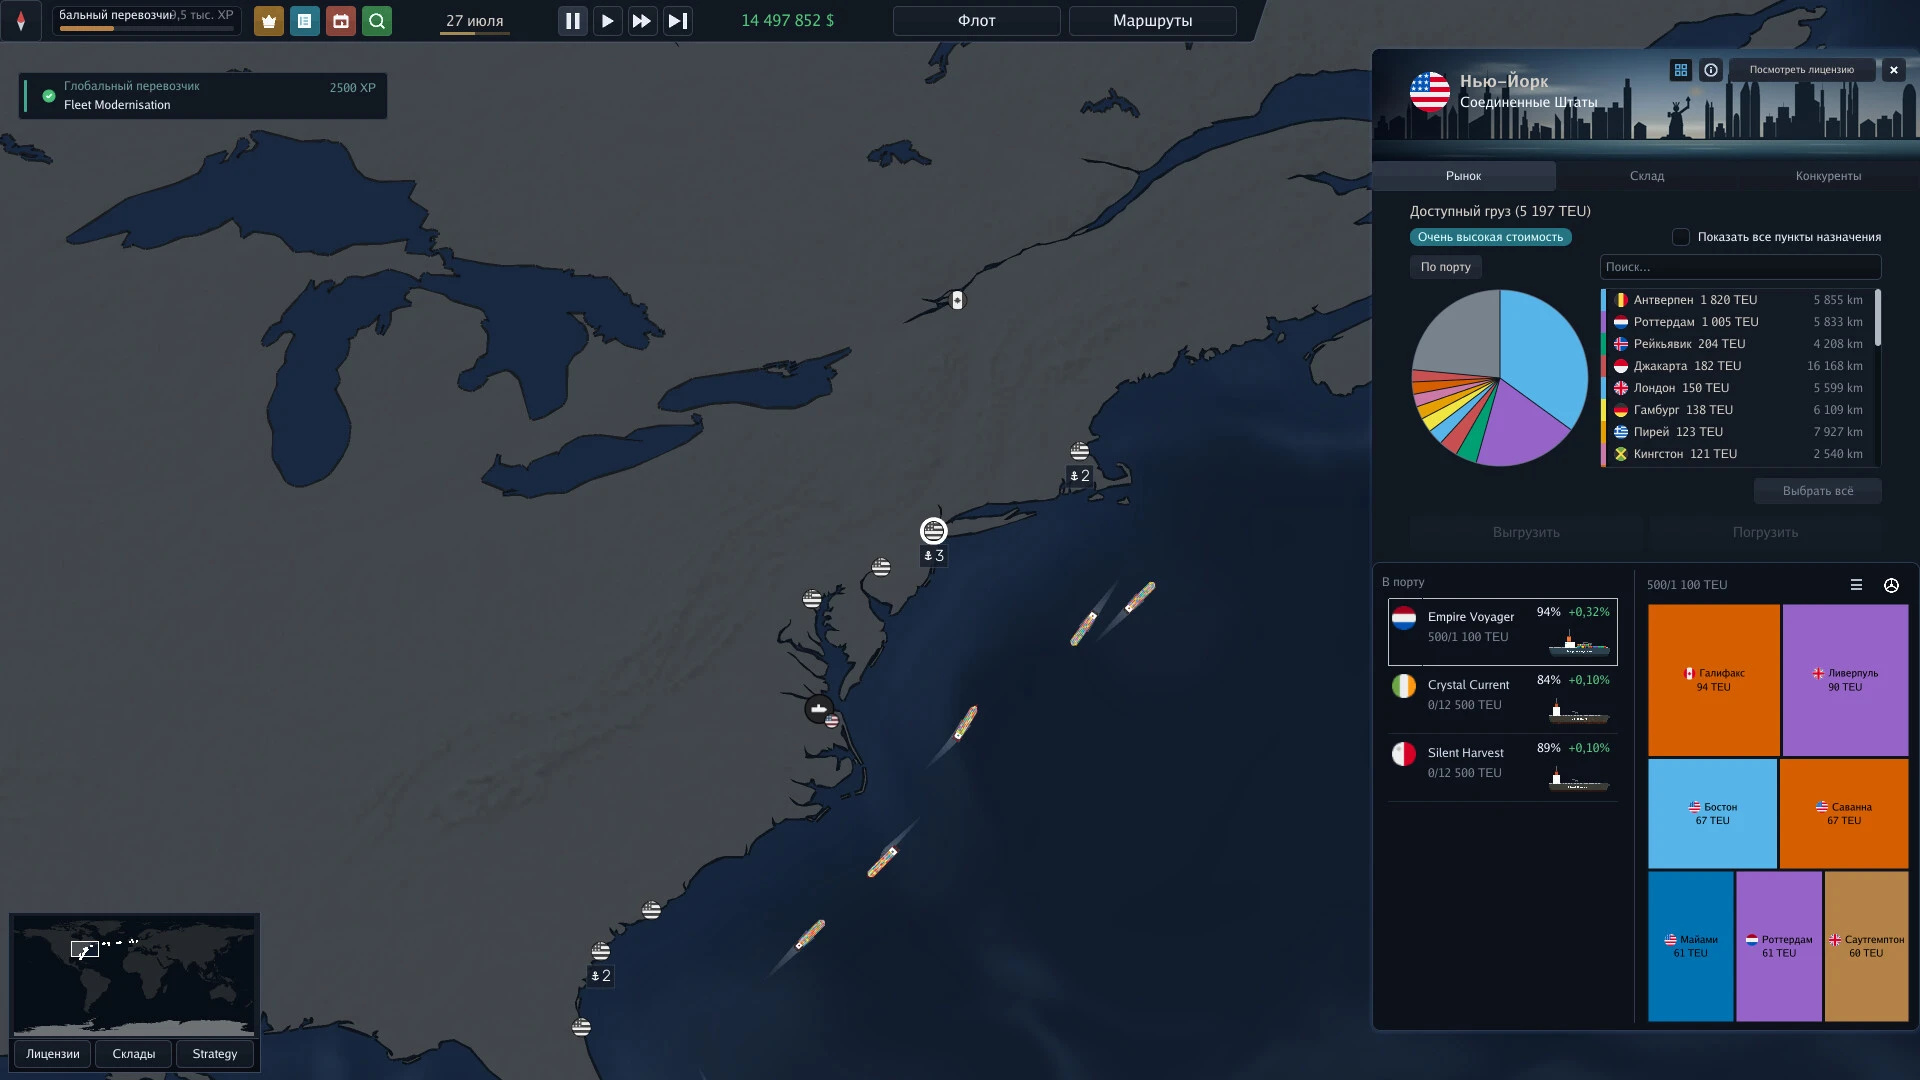This screenshot has height=1080, width=1920.
Task: Switch cargo hold to chart view icon
Action: point(1891,585)
